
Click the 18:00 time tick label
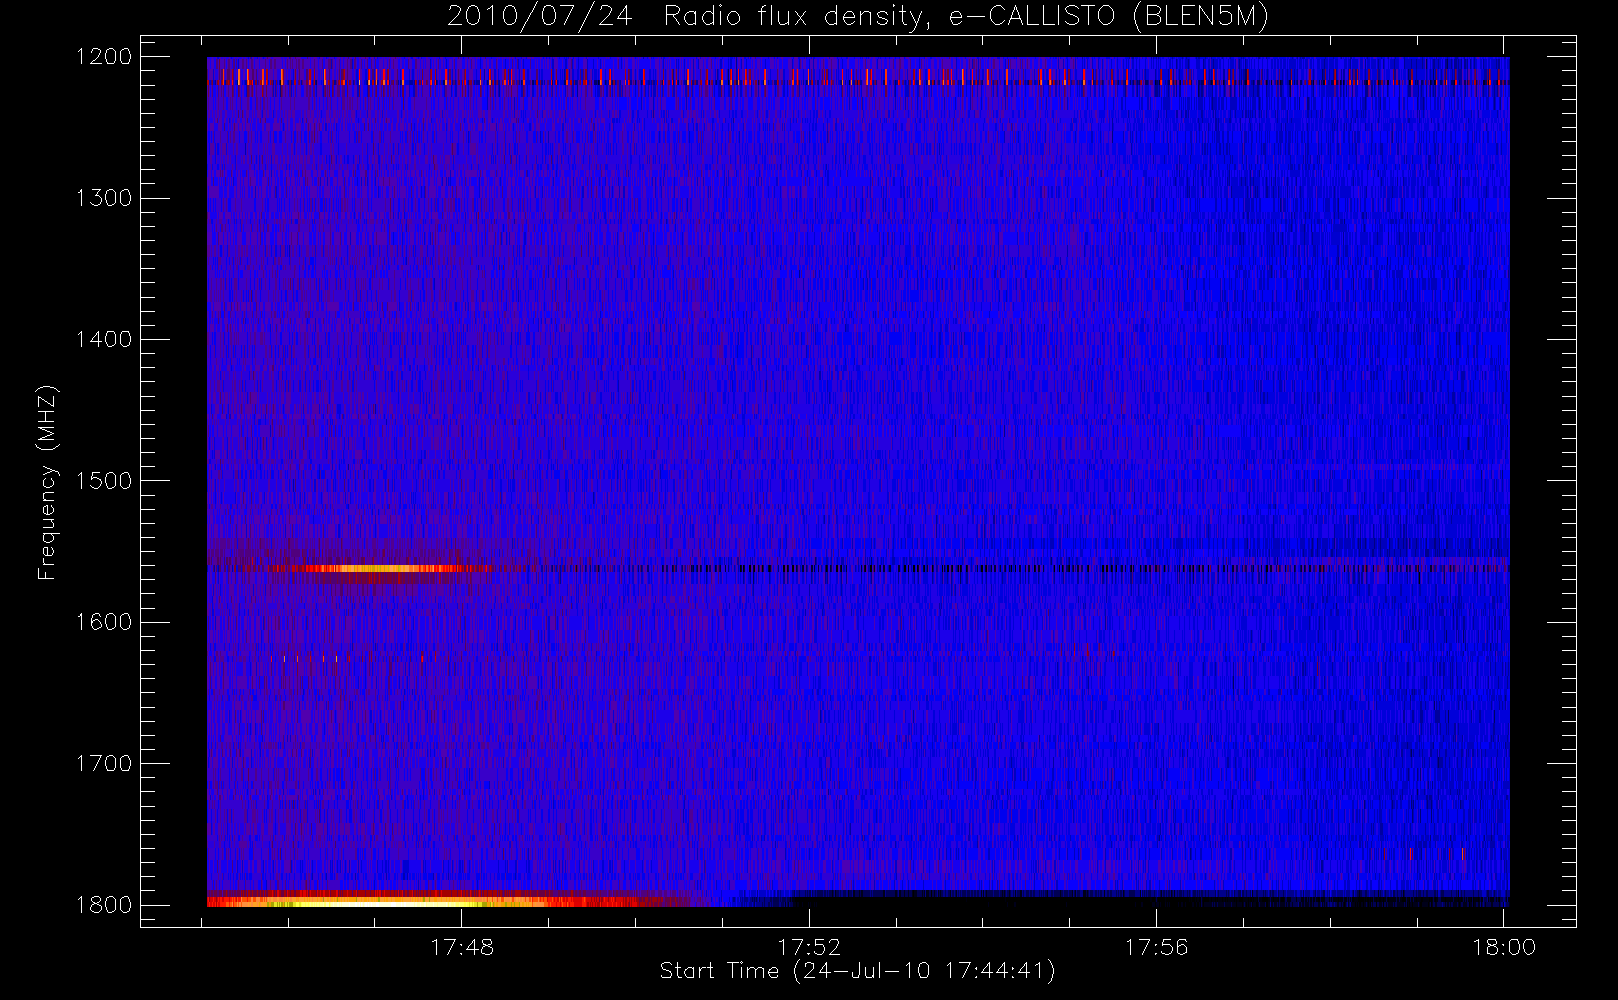click(1503, 947)
